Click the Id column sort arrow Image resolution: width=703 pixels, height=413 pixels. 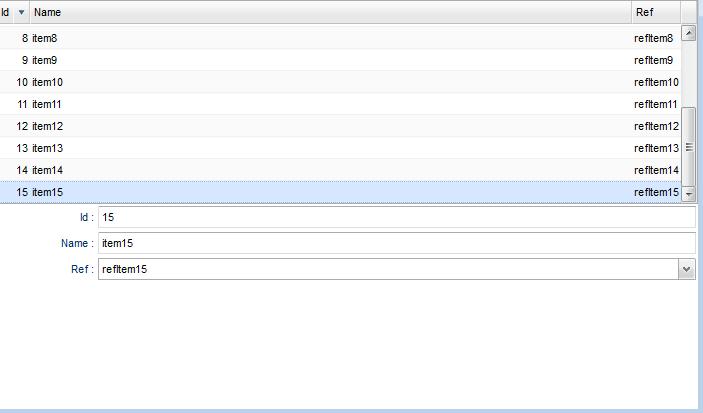click(21, 12)
